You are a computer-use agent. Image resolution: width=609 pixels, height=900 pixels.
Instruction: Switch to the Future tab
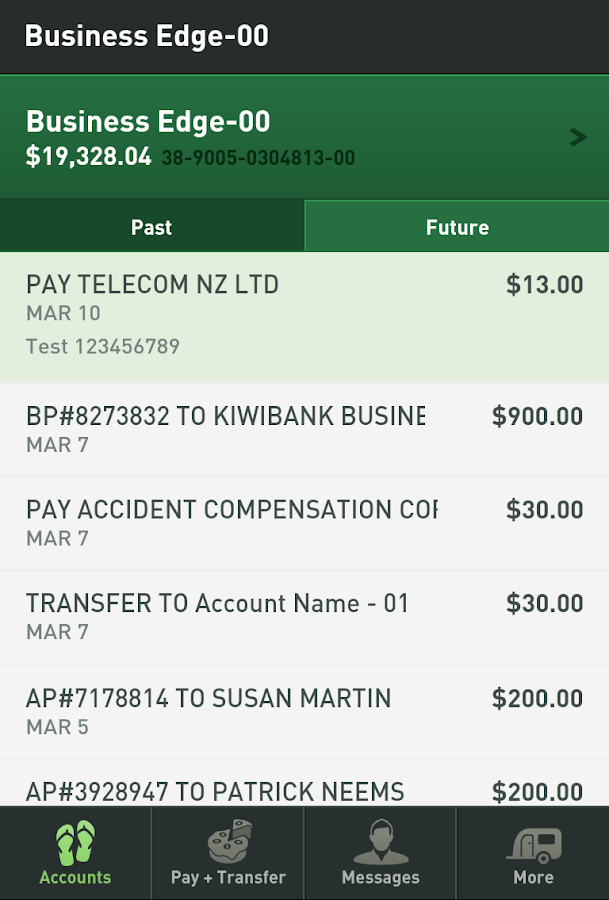457,227
